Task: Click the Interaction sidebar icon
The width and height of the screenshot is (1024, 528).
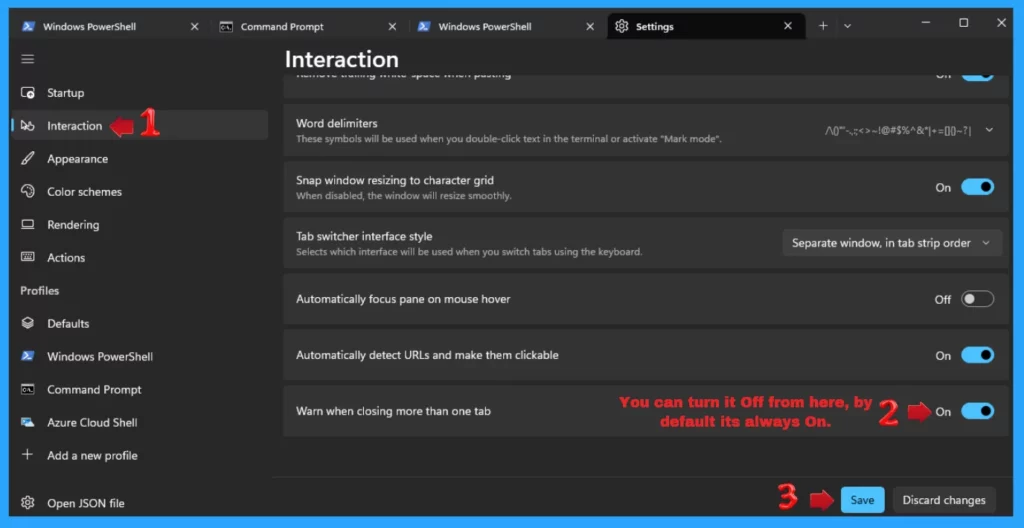Action: 27,125
